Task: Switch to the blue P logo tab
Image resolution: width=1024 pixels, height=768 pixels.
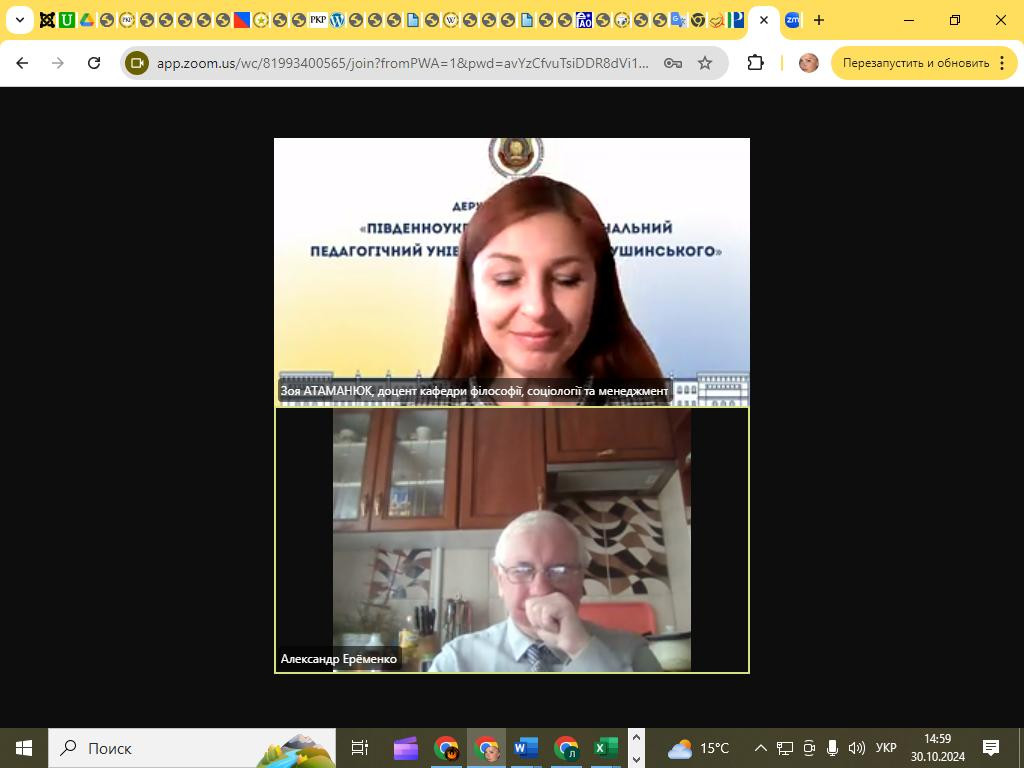Action: (x=737, y=20)
